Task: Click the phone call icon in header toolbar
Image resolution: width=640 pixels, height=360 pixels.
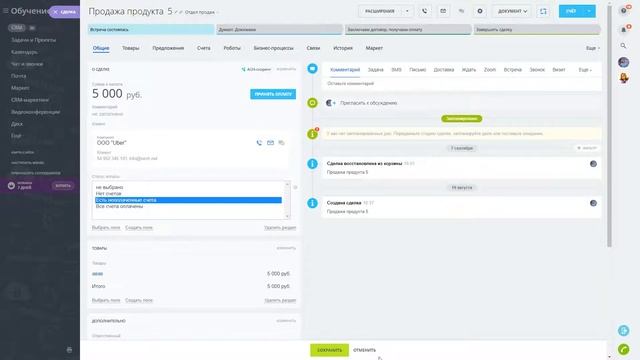Action: tap(424, 11)
